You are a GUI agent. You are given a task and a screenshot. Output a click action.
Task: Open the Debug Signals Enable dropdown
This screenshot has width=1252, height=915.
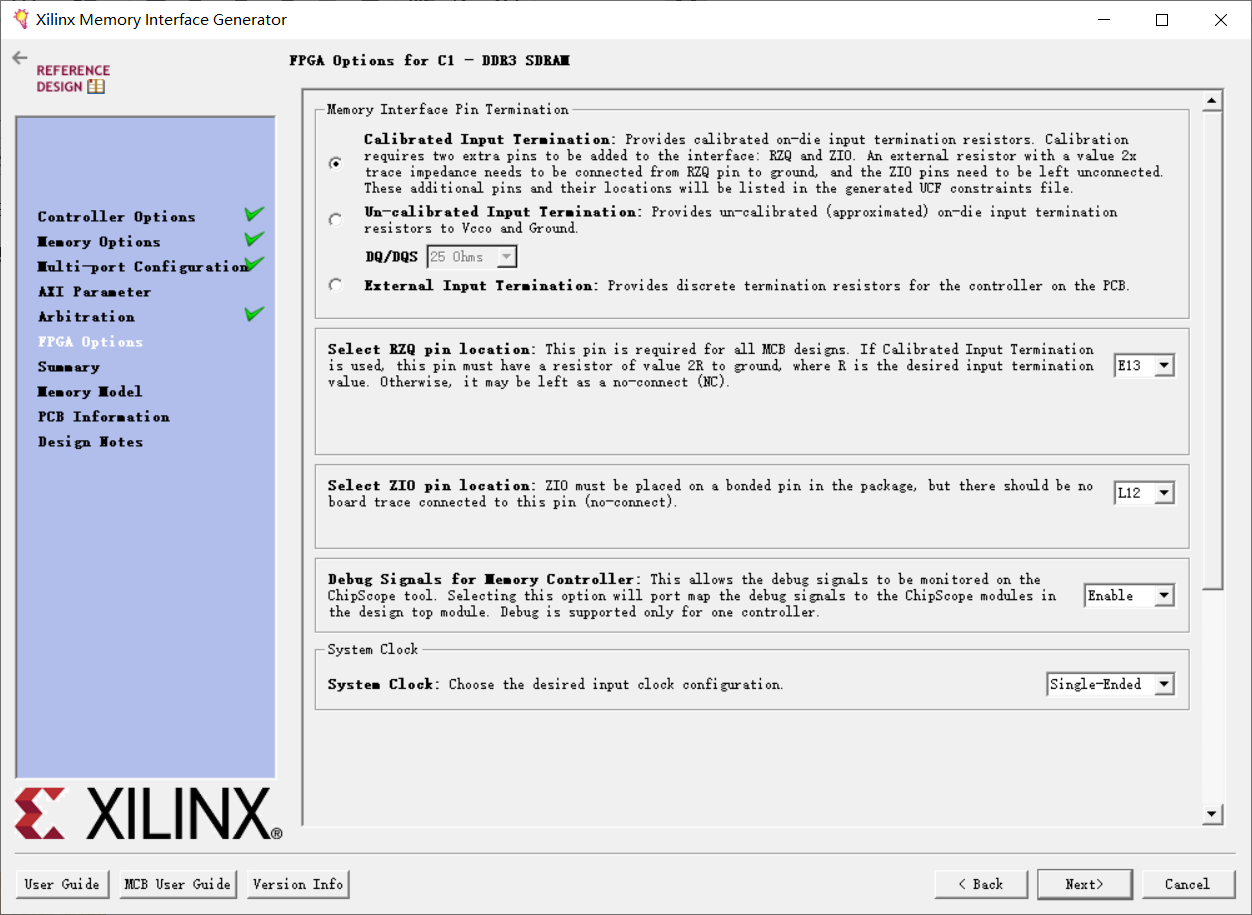1130,596
